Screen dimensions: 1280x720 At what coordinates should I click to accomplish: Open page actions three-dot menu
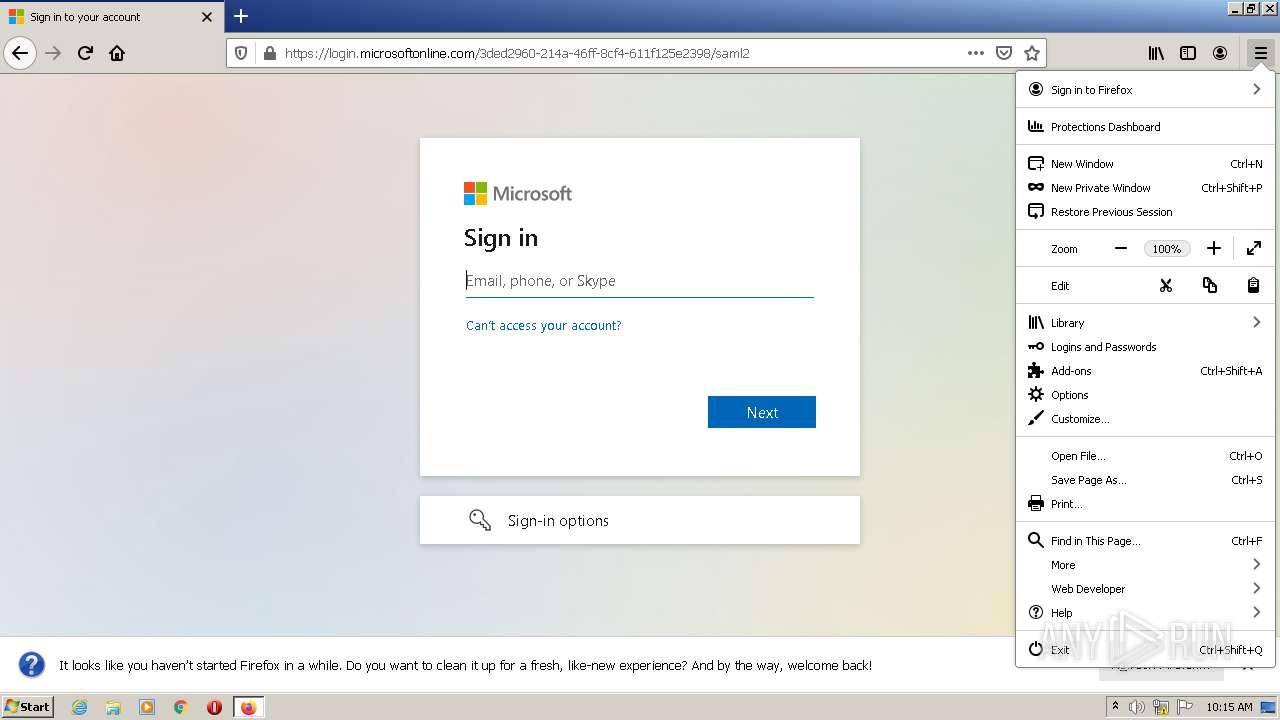976,53
